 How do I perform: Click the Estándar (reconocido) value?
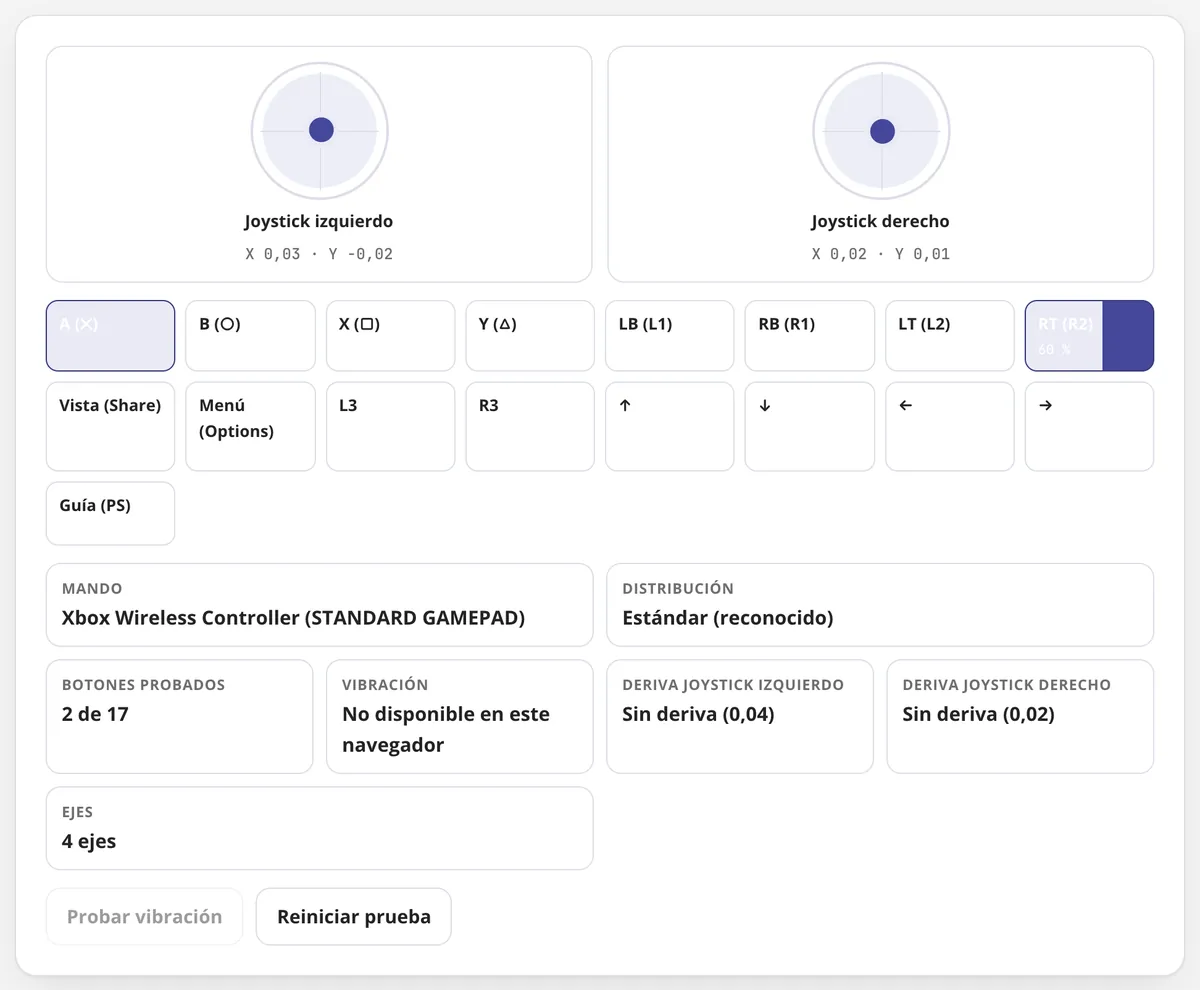pos(728,618)
